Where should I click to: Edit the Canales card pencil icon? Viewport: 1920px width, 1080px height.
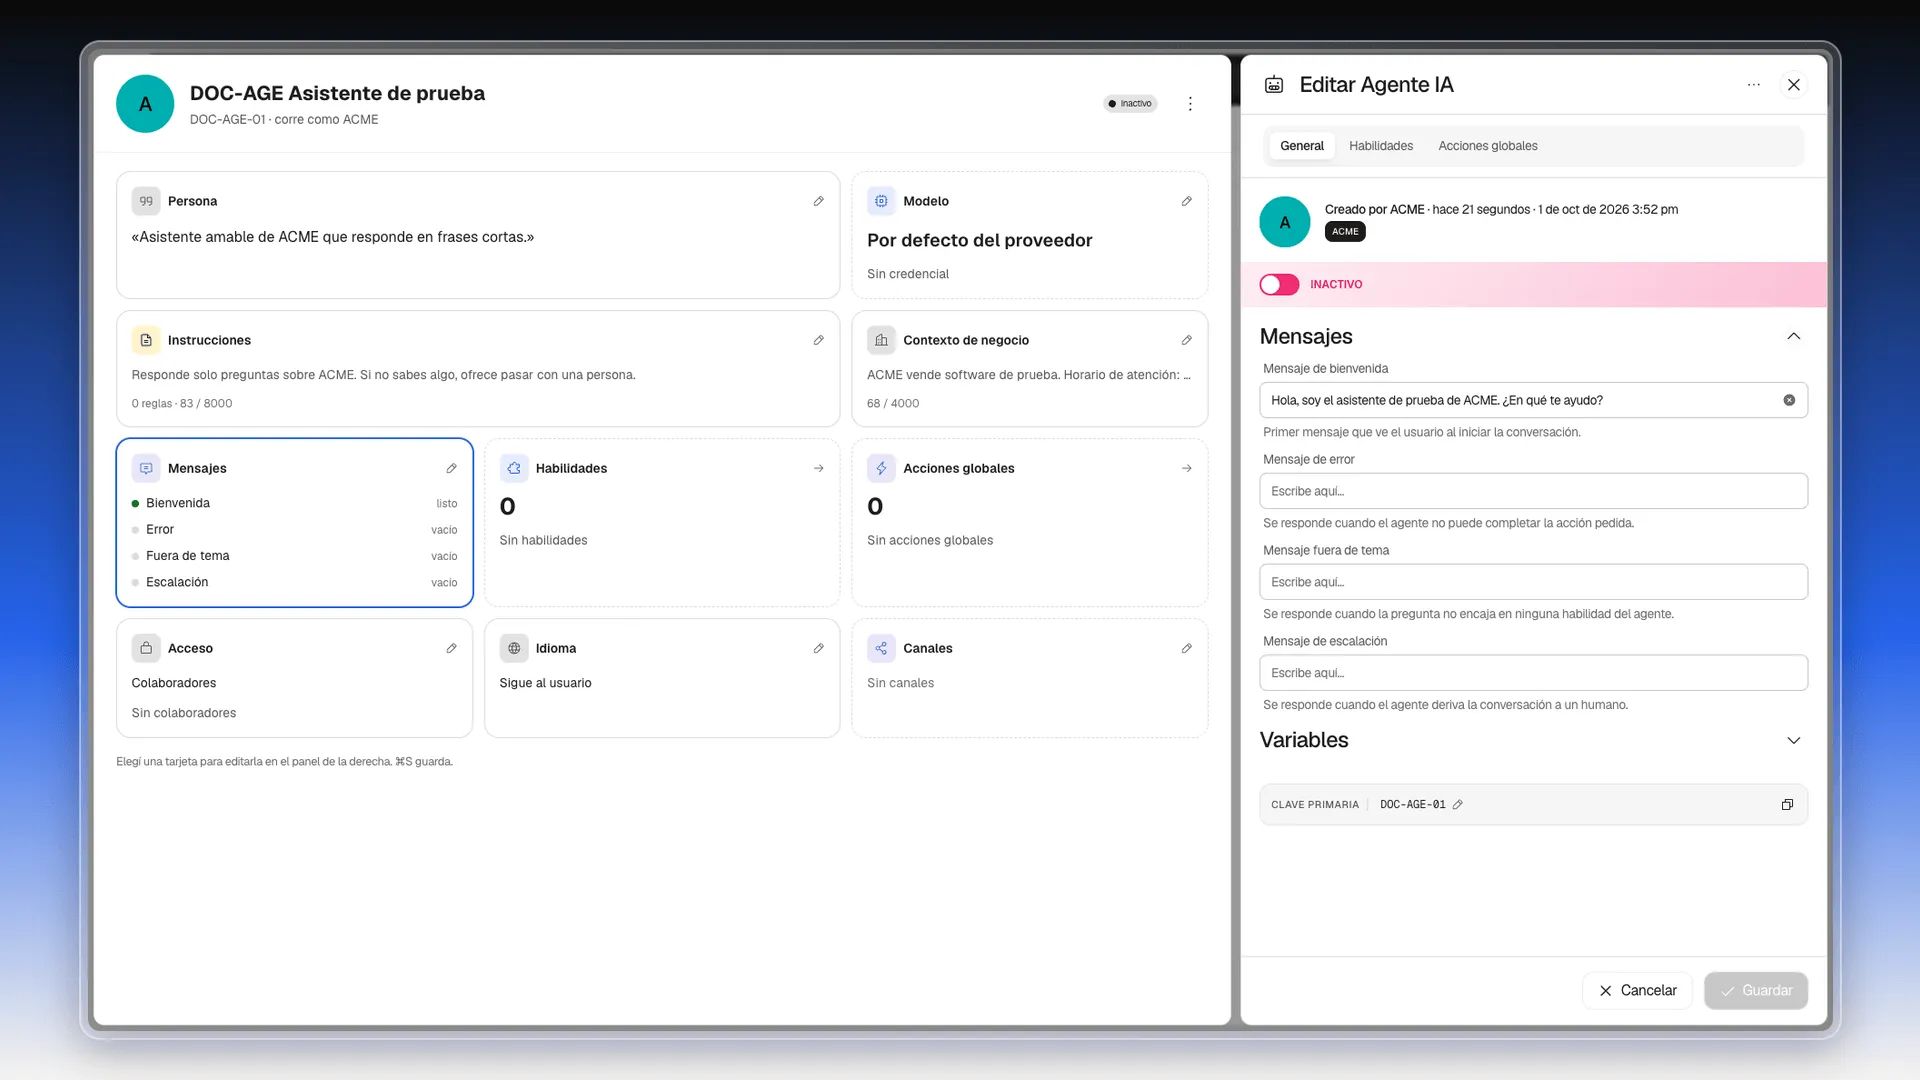coord(1186,648)
